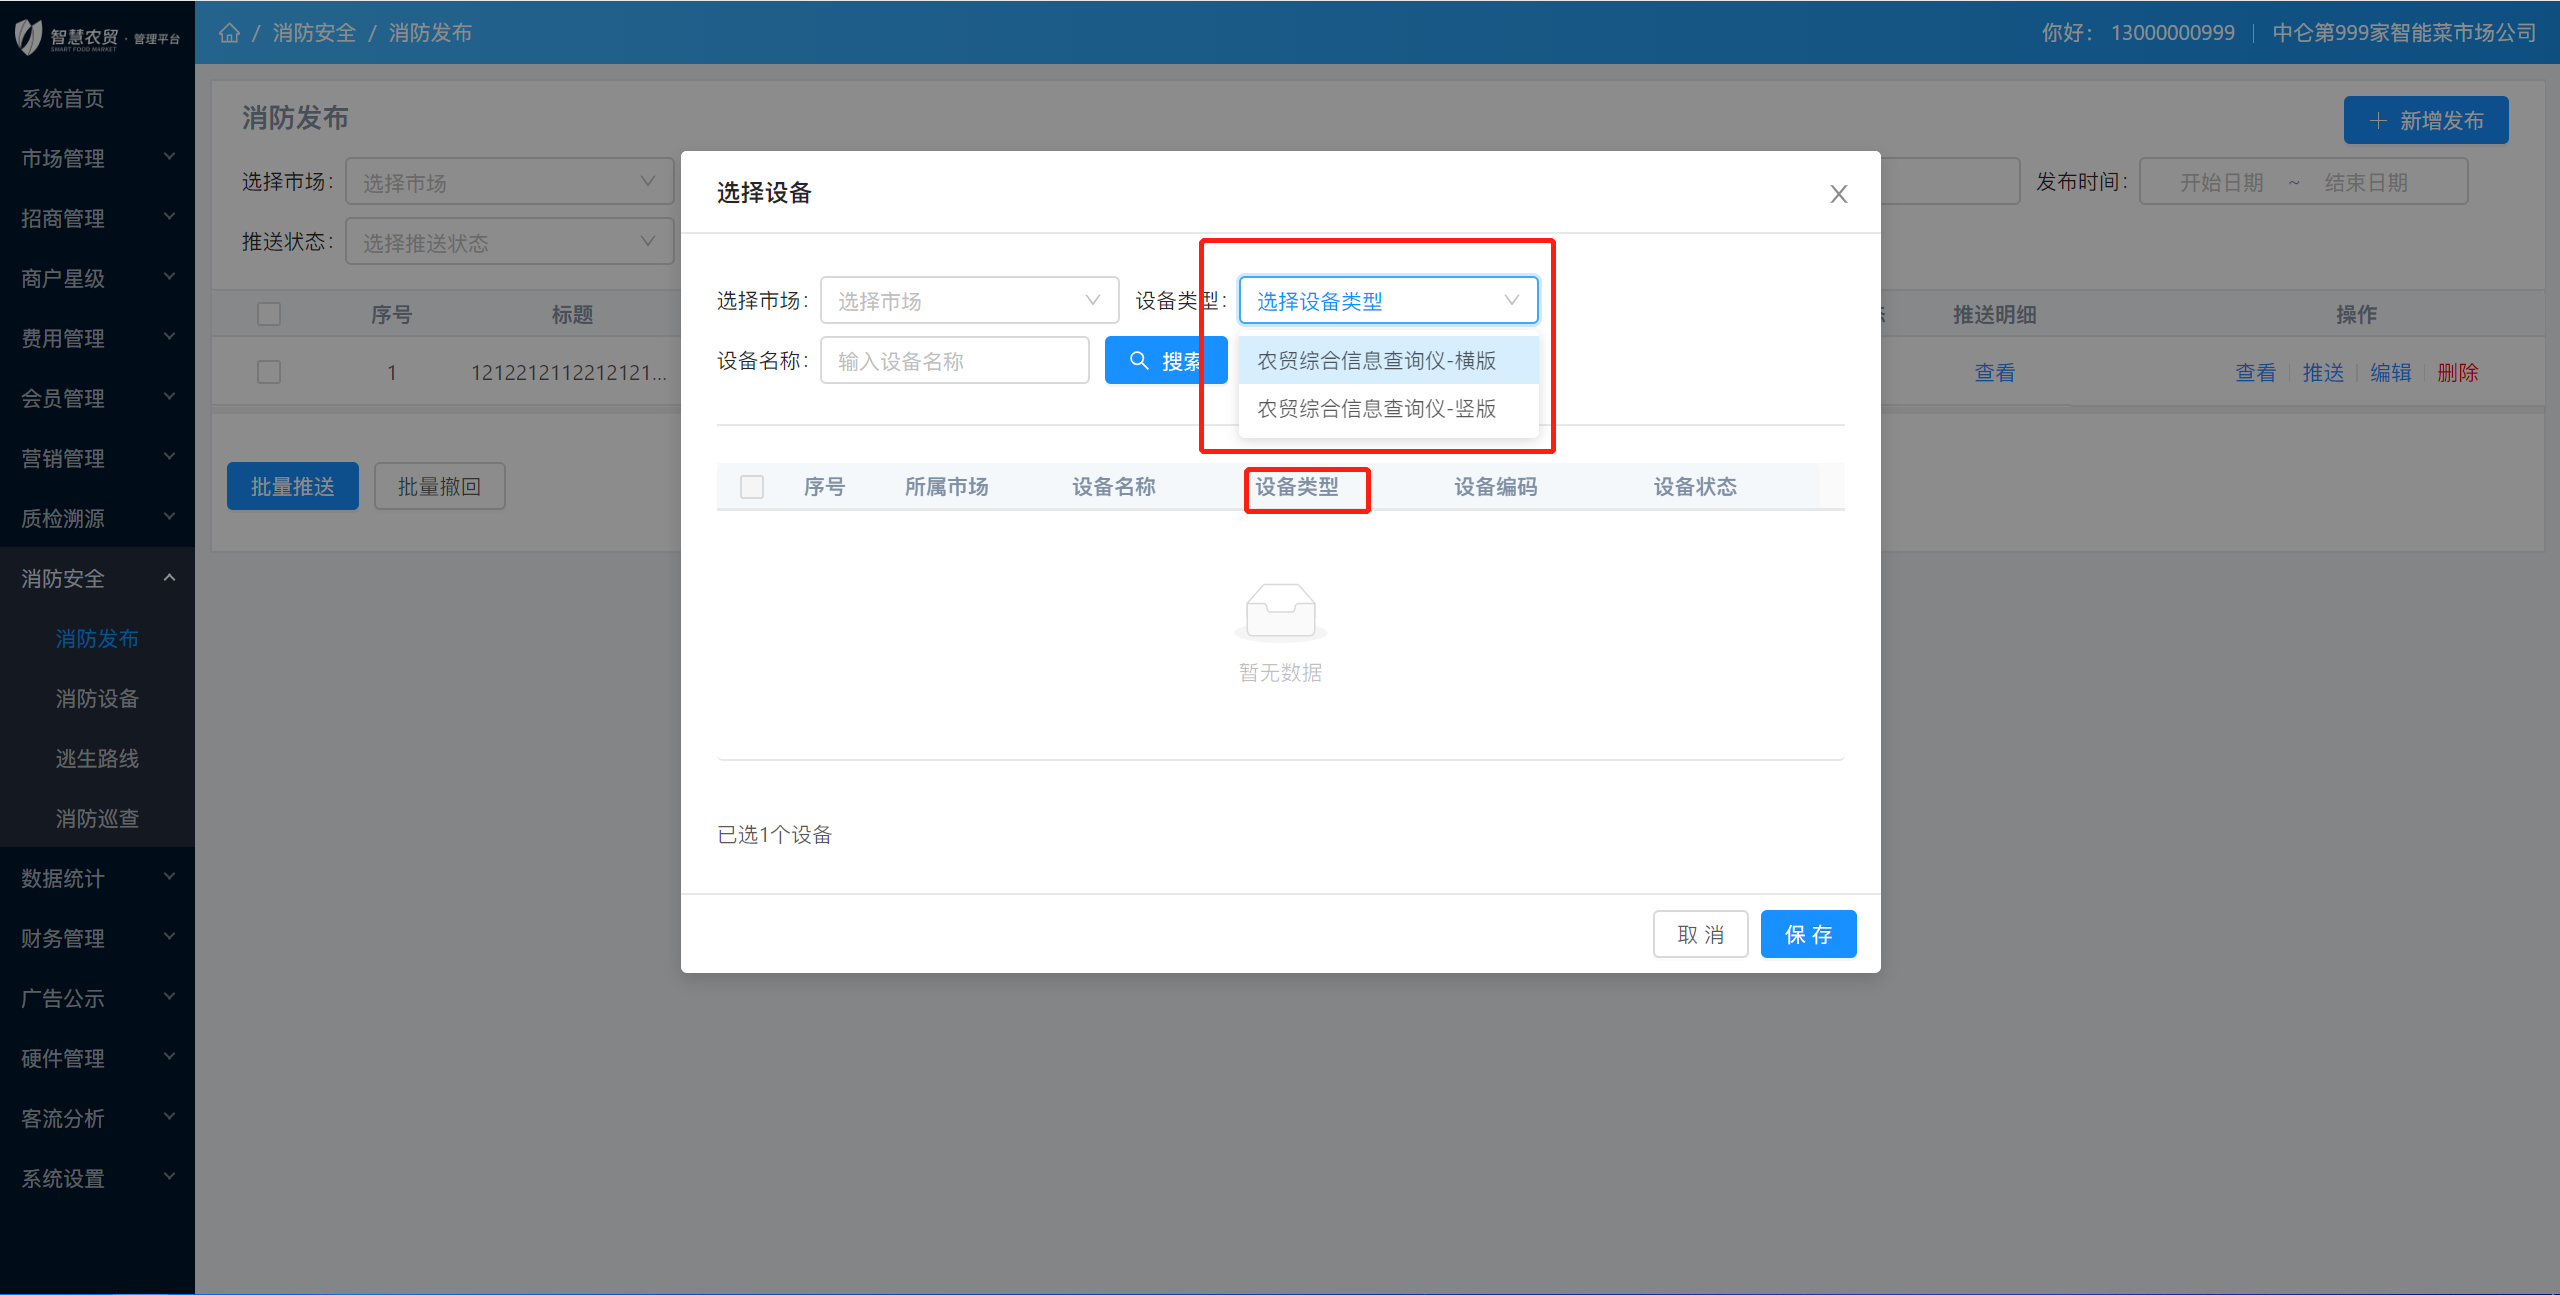Toggle select-all checkbox in device table
Image resolution: width=2560 pixels, height=1295 pixels.
752,487
